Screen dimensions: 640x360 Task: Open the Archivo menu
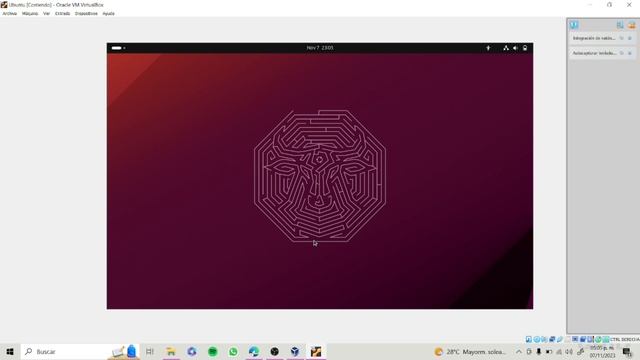click(x=9, y=13)
